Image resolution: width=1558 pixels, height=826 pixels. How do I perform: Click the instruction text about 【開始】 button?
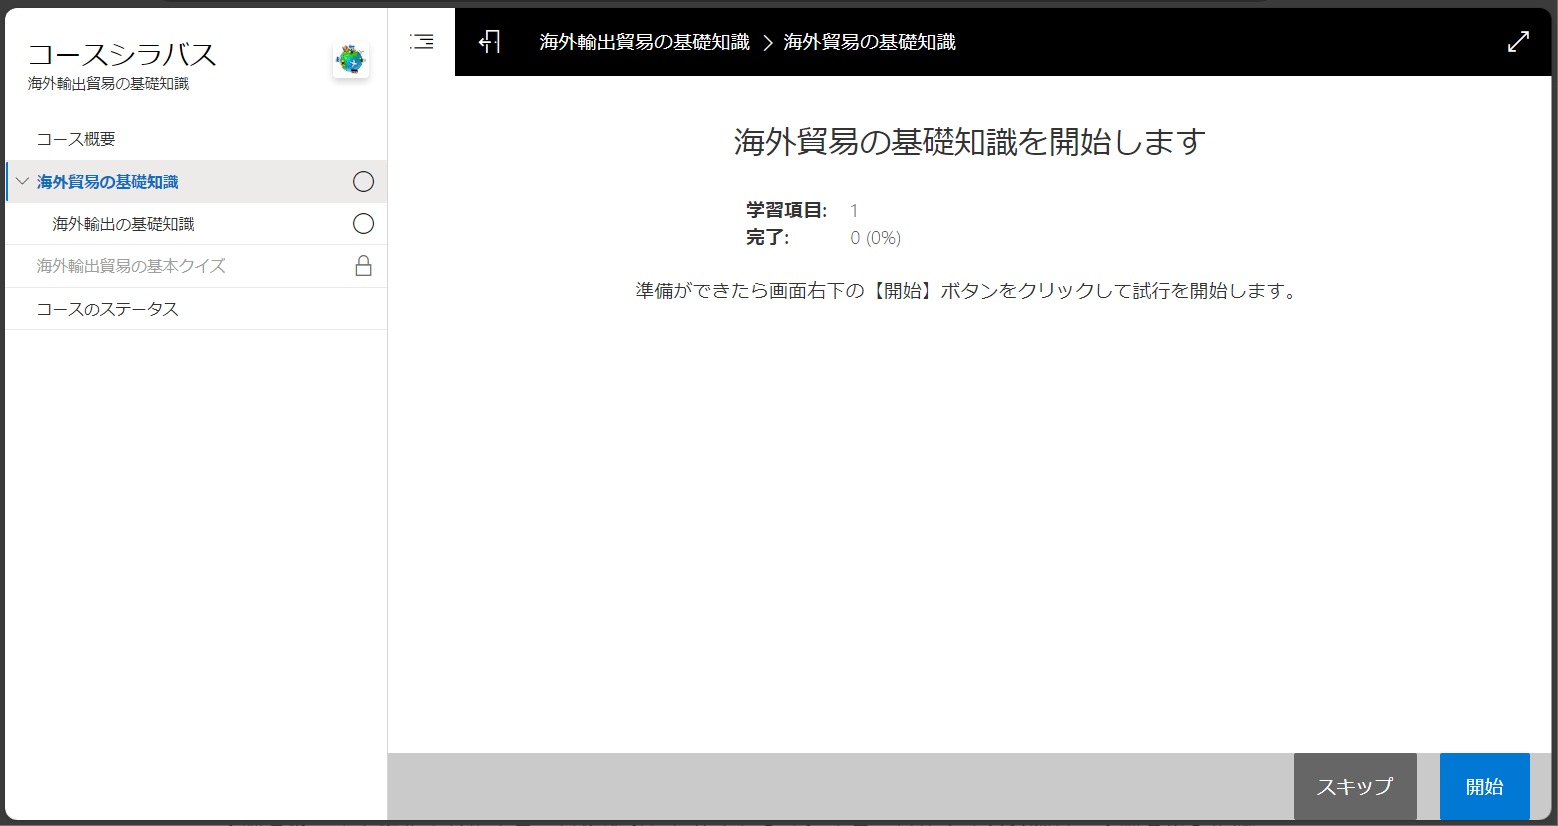[x=967, y=291]
